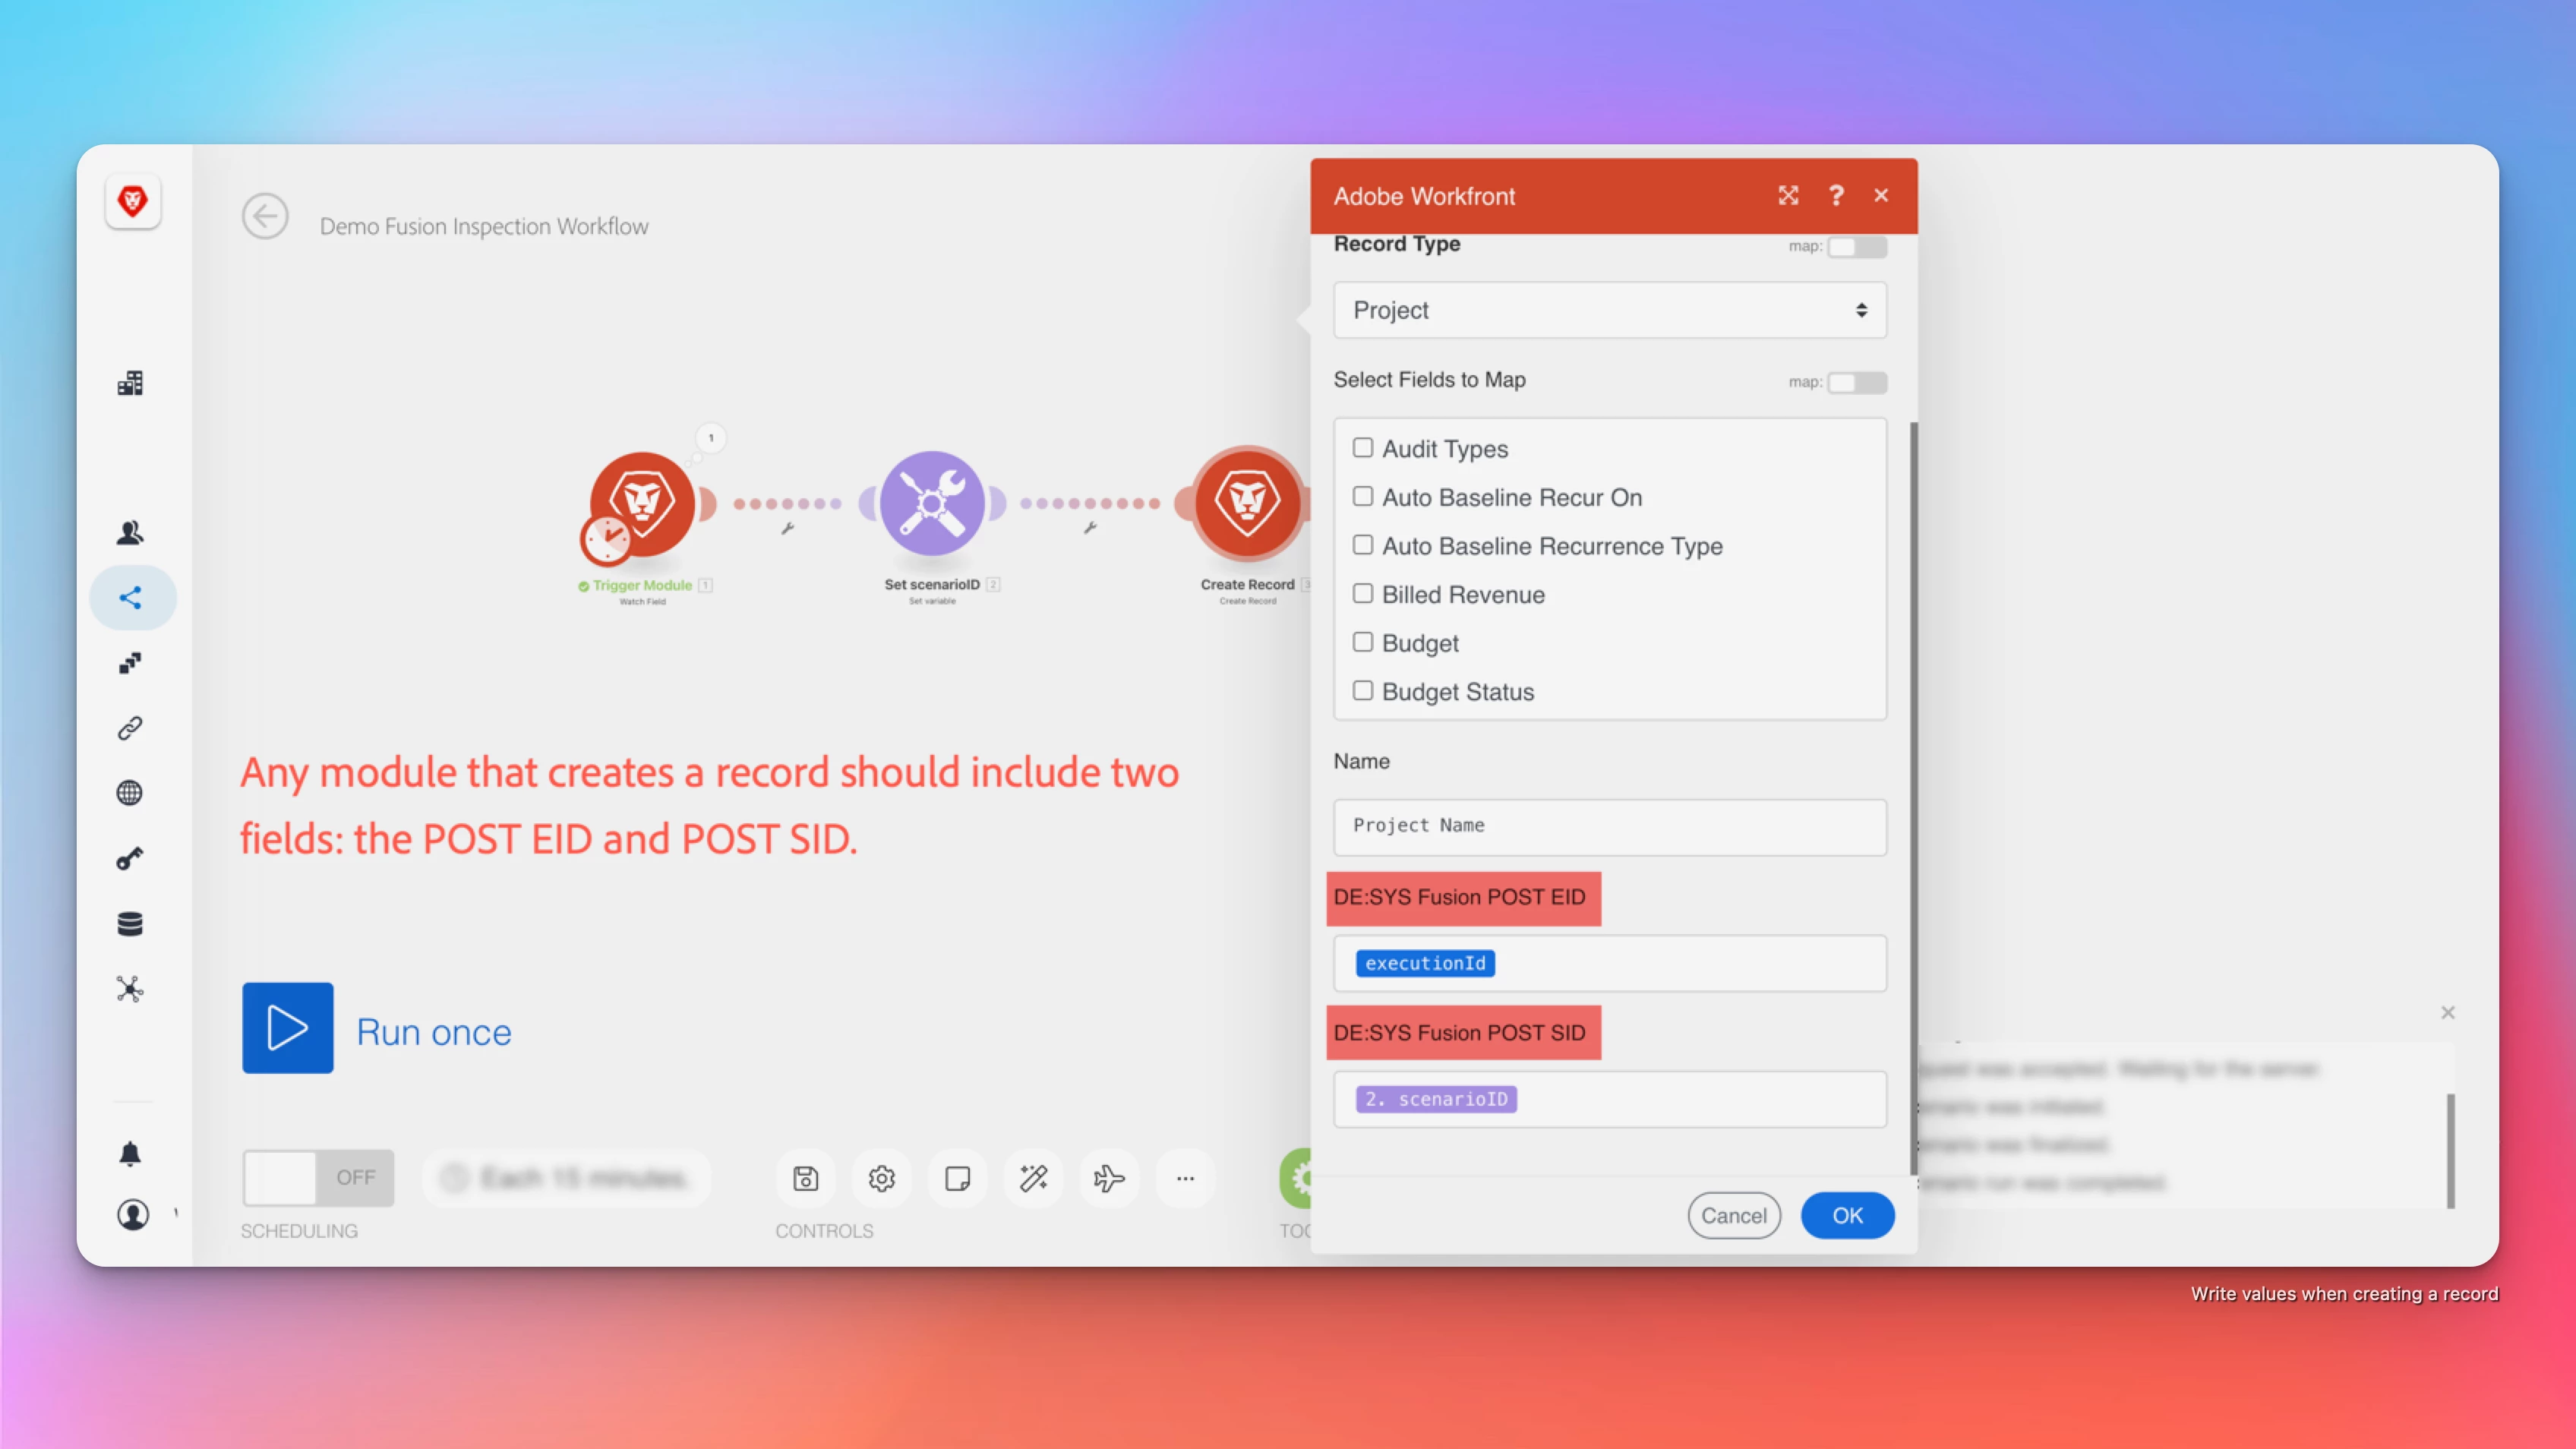
Task: Open the Set scenarioID module
Action: tap(932, 503)
